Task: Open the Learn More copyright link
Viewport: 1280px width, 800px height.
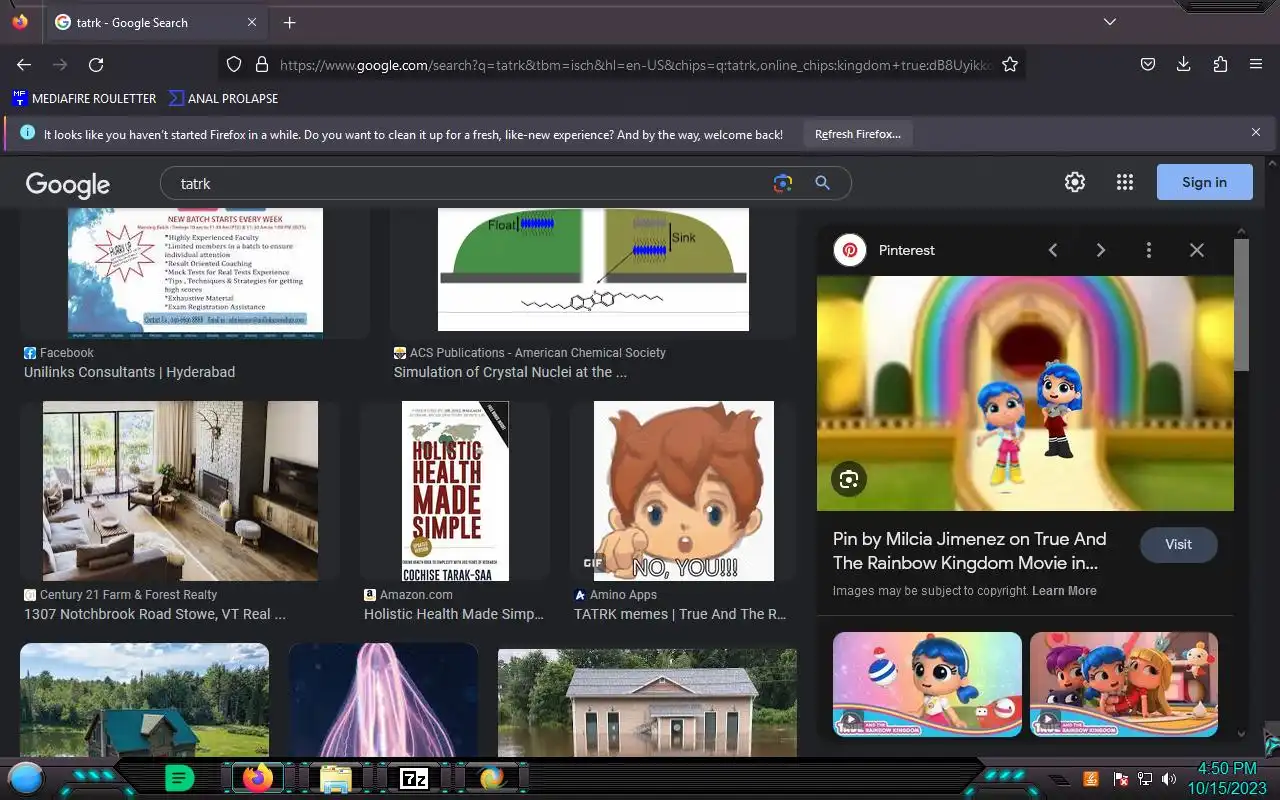Action: point(1064,591)
